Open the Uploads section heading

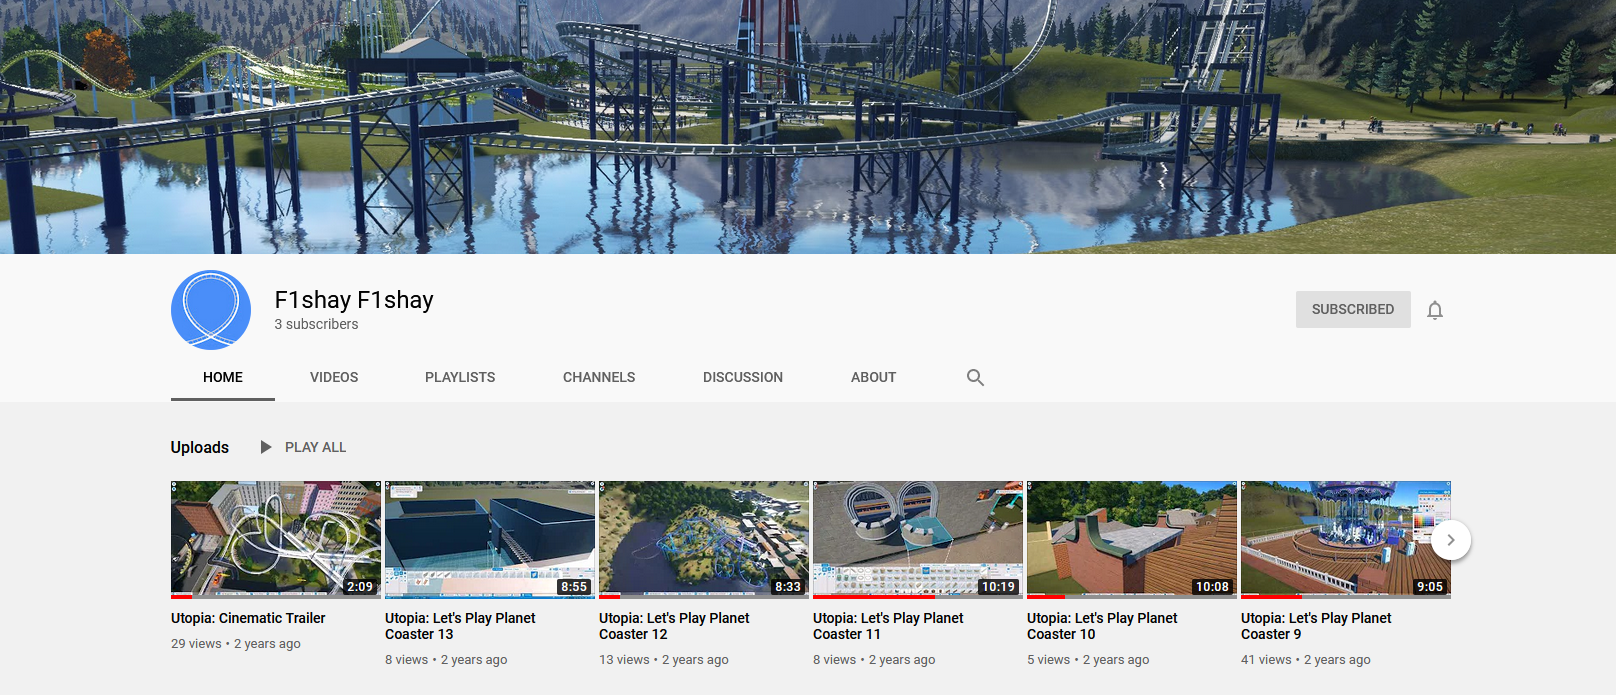(x=200, y=447)
